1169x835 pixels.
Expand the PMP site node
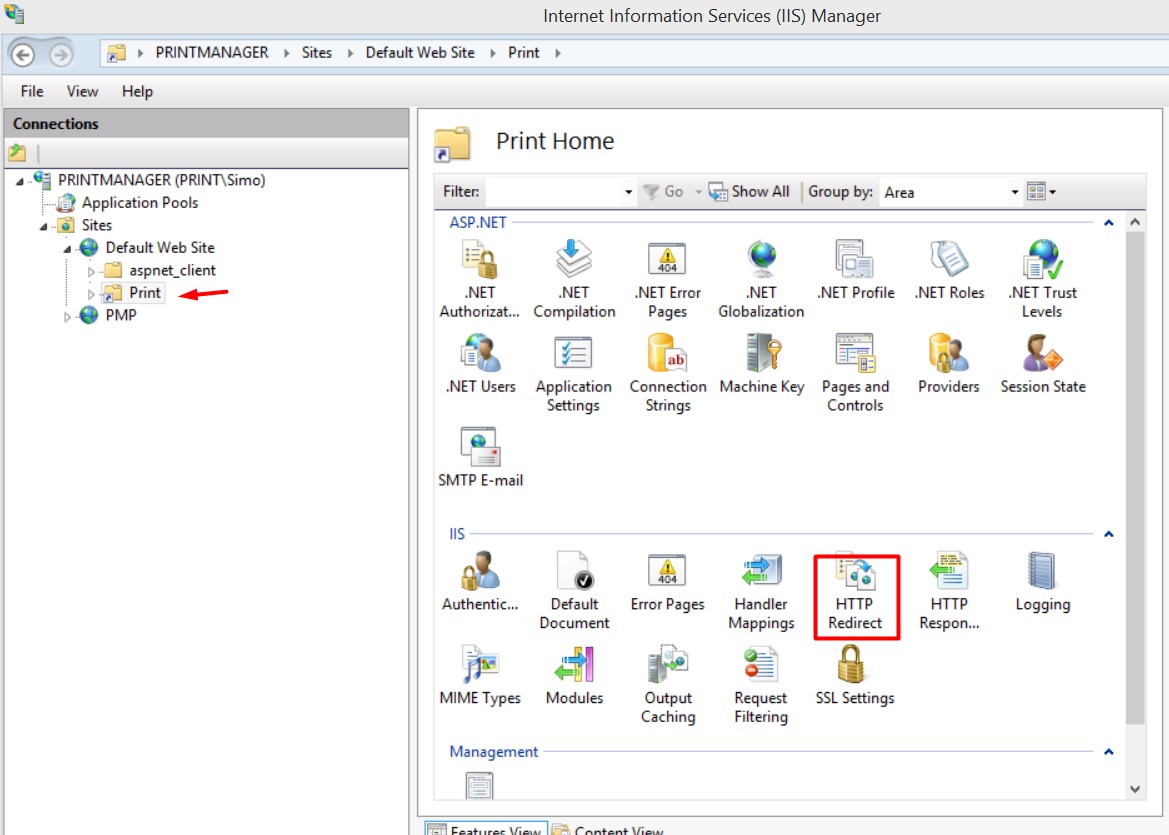pyautogui.click(x=67, y=316)
